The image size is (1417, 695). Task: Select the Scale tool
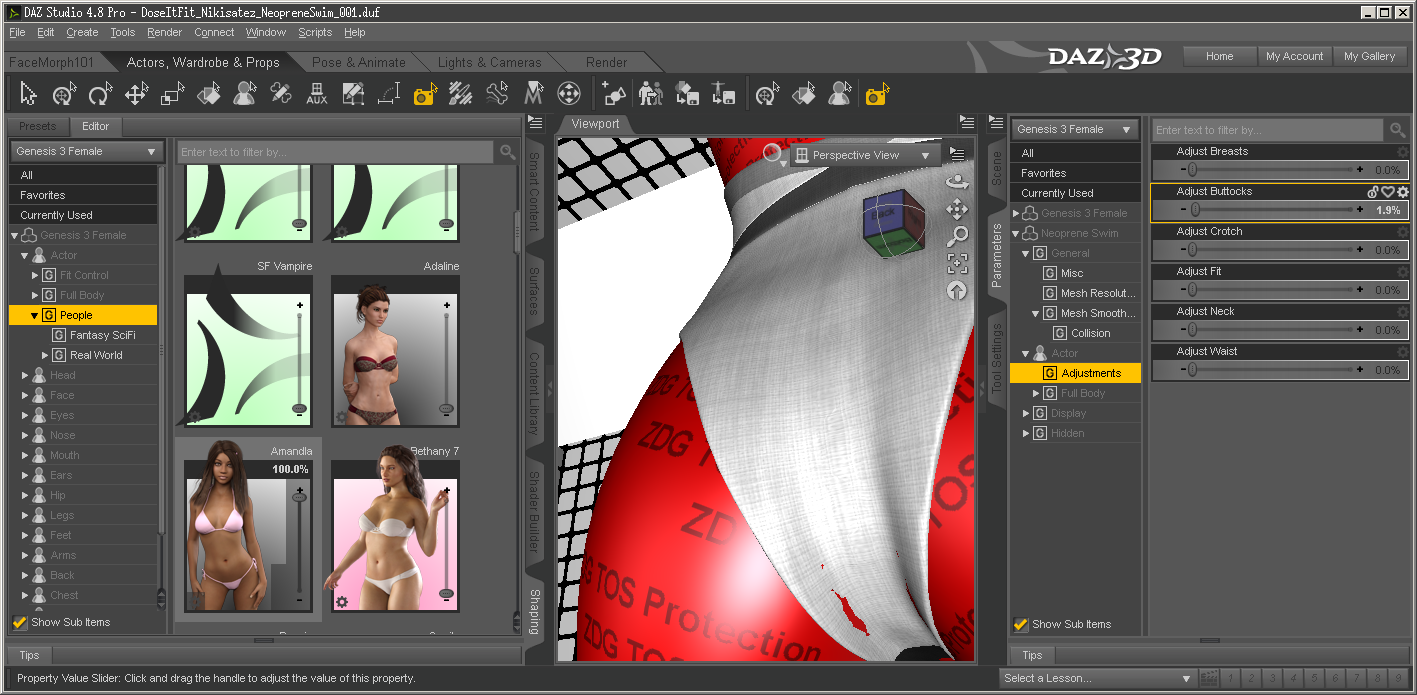pos(172,95)
